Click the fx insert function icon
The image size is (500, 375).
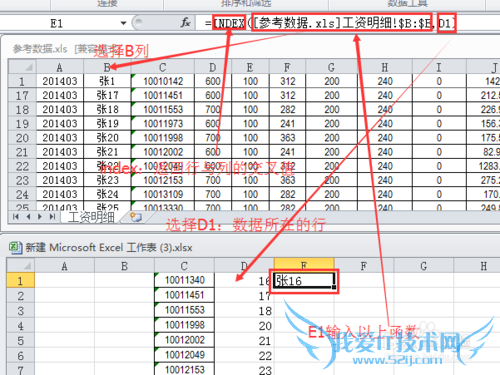(185, 23)
